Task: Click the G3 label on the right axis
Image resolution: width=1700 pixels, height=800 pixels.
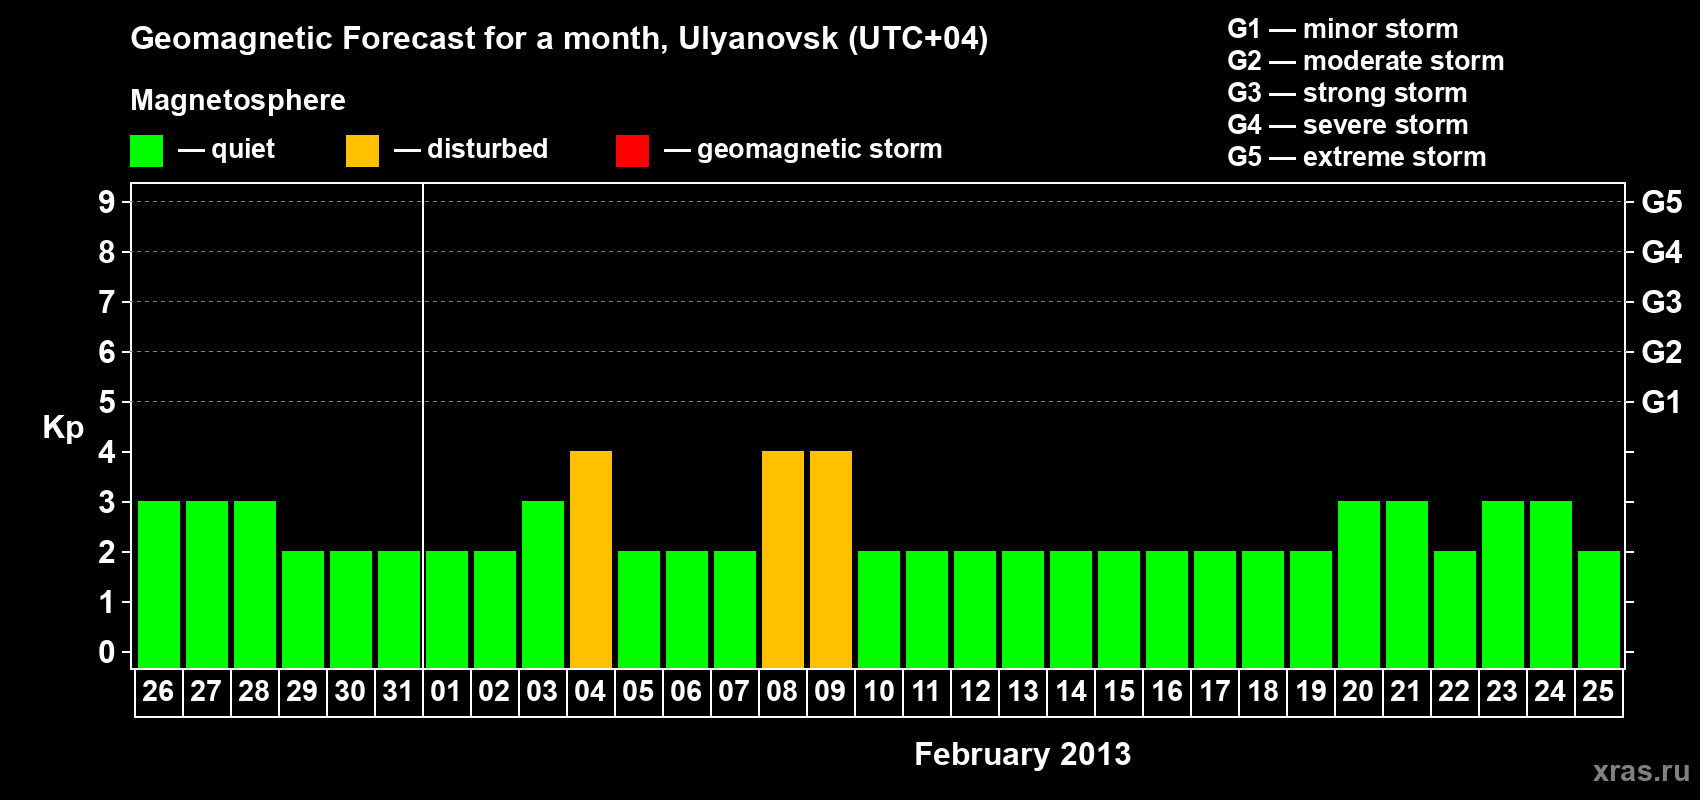Action: coord(1662,302)
